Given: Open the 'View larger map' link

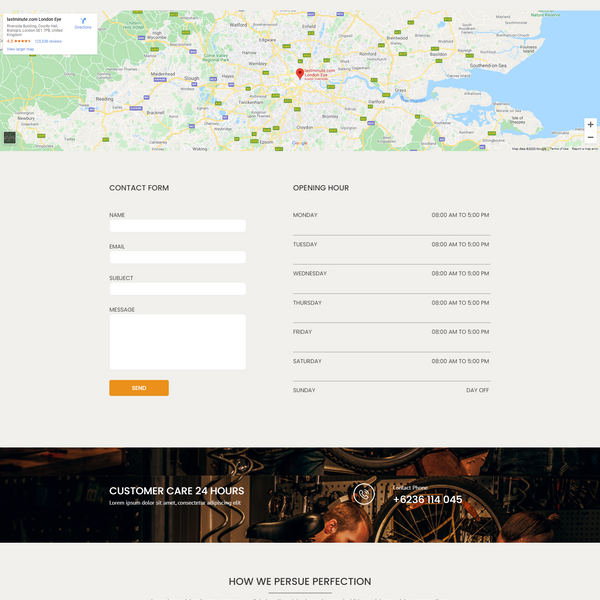Looking at the screenshot, I should point(20,48).
